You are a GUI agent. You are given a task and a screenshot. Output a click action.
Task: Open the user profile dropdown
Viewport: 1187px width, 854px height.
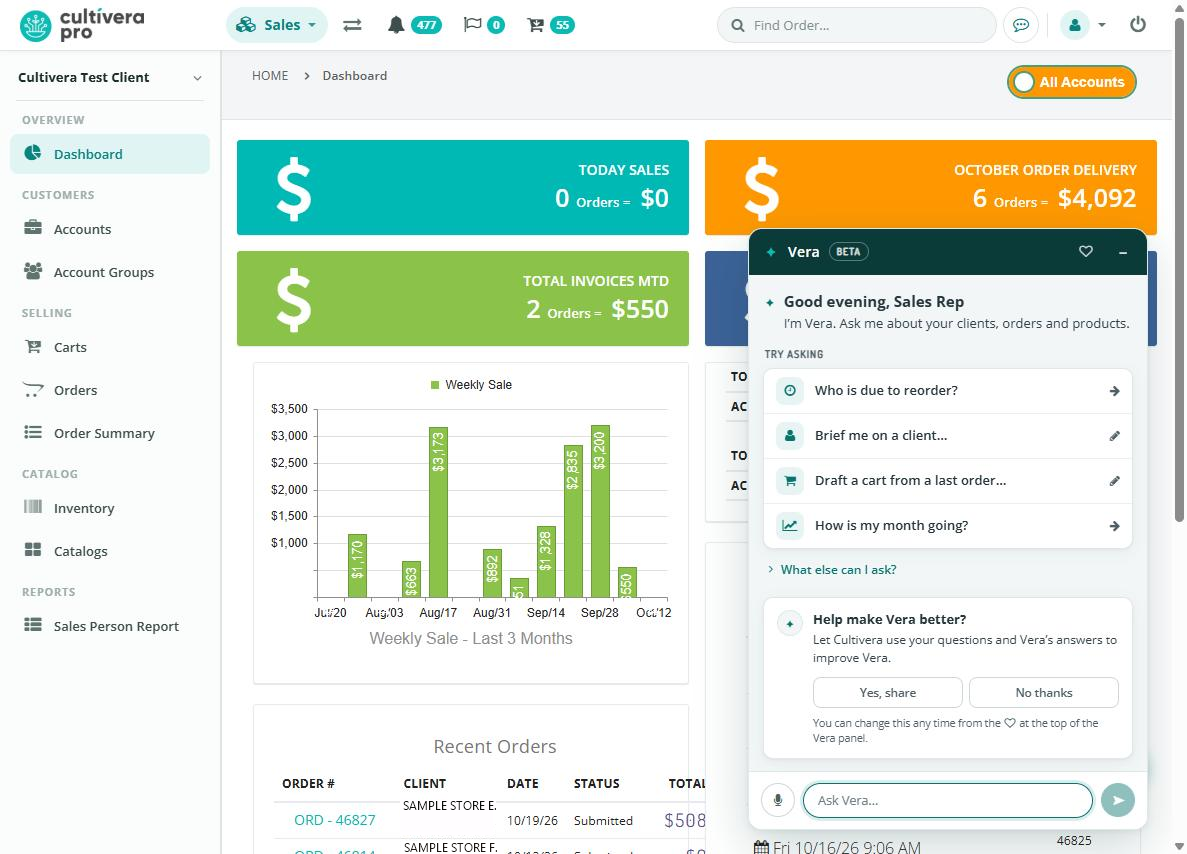[x=1083, y=25]
